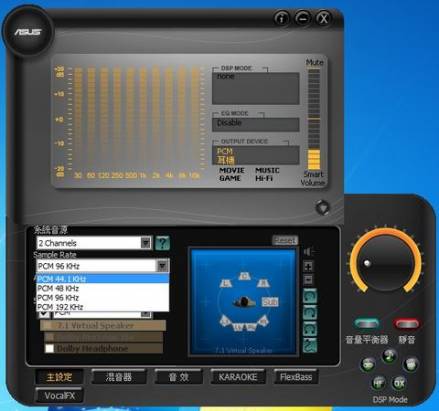The image size is (439, 411).
Task: Activate the HF DSP mode button
Action: [x=378, y=383]
